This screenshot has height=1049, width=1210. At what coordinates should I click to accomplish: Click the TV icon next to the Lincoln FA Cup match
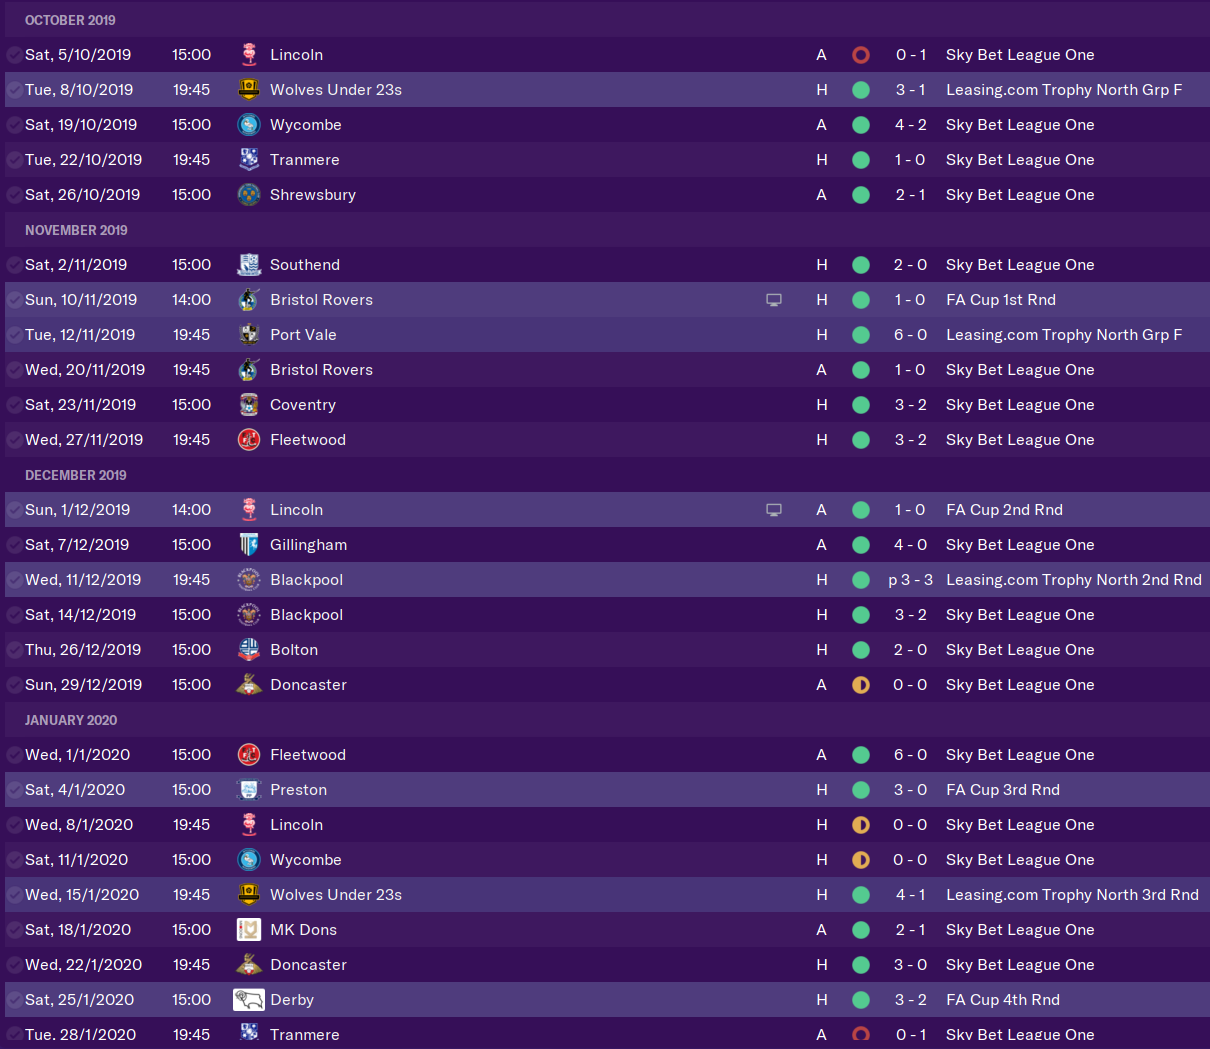tap(773, 509)
